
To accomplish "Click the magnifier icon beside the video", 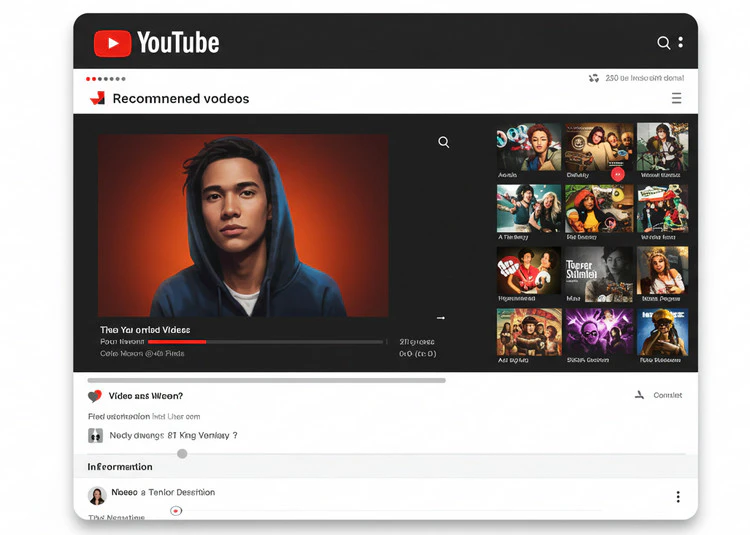I will tap(443, 142).
